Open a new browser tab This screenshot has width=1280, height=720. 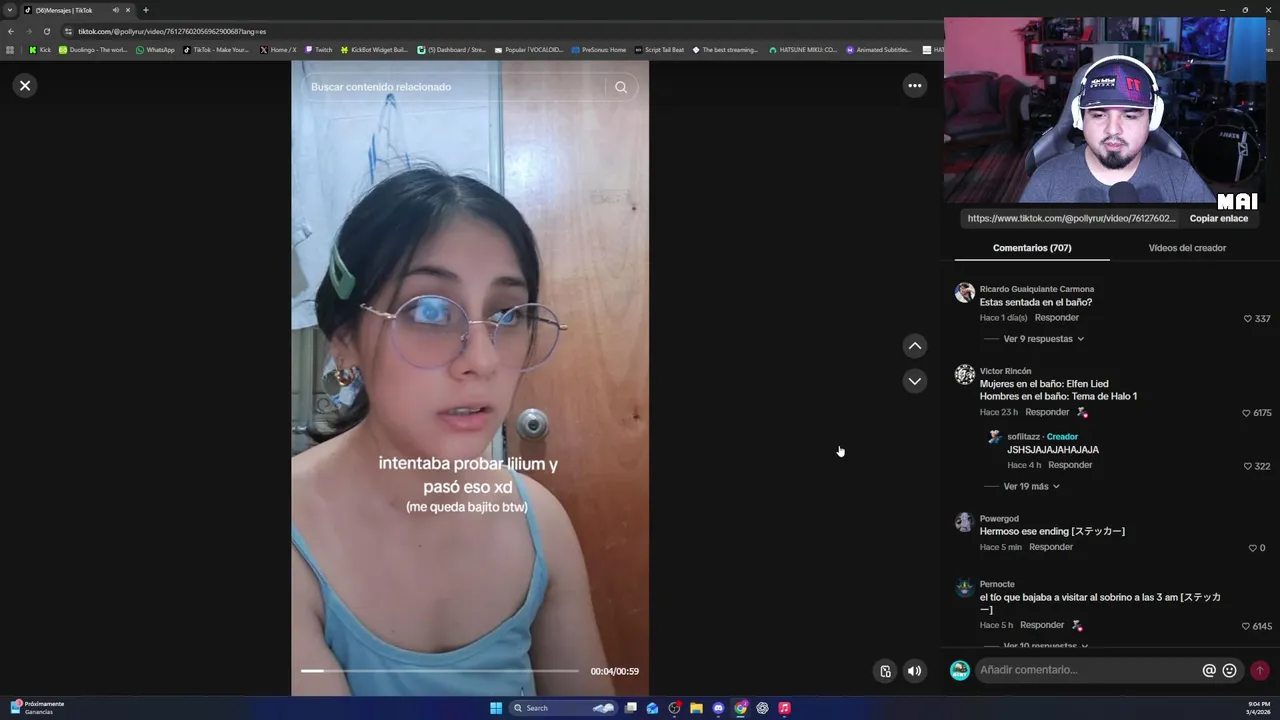145,10
